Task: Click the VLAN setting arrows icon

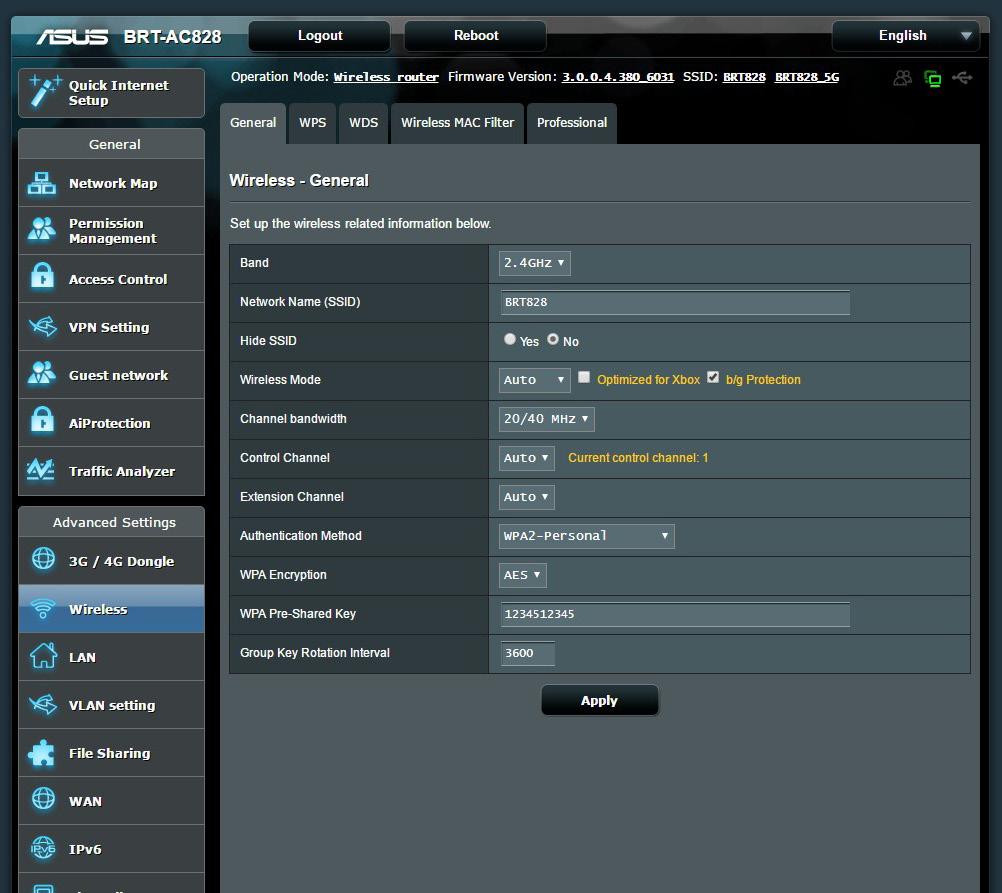Action: pyautogui.click(x=42, y=704)
